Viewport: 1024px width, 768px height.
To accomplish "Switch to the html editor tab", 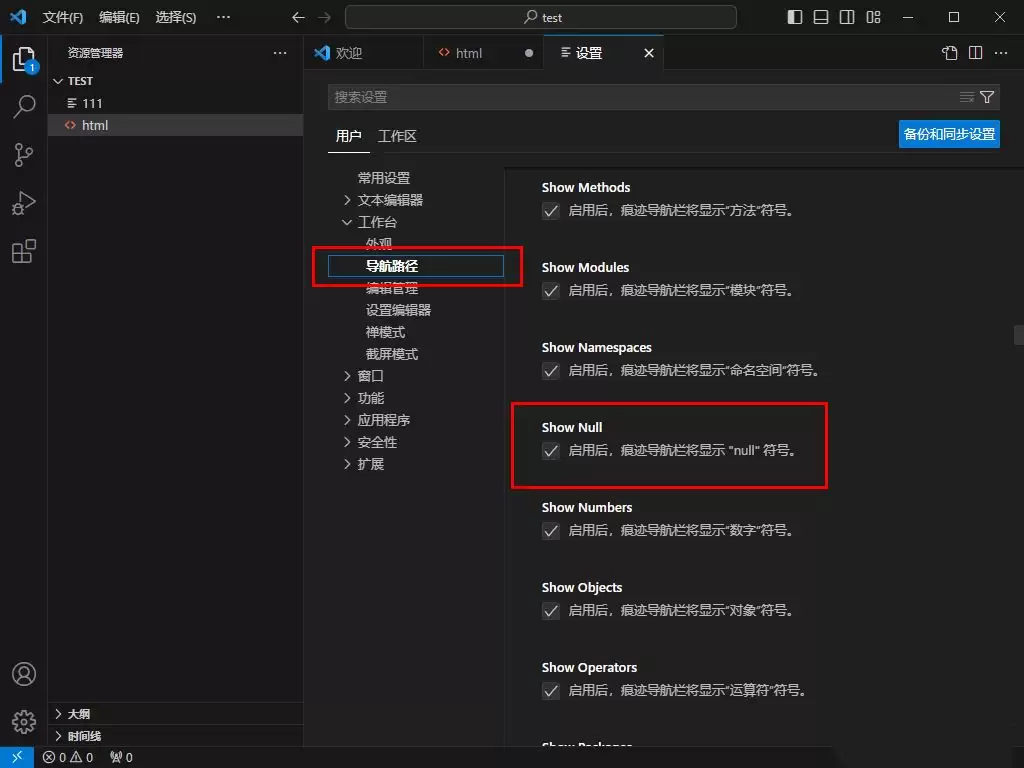I will point(470,52).
